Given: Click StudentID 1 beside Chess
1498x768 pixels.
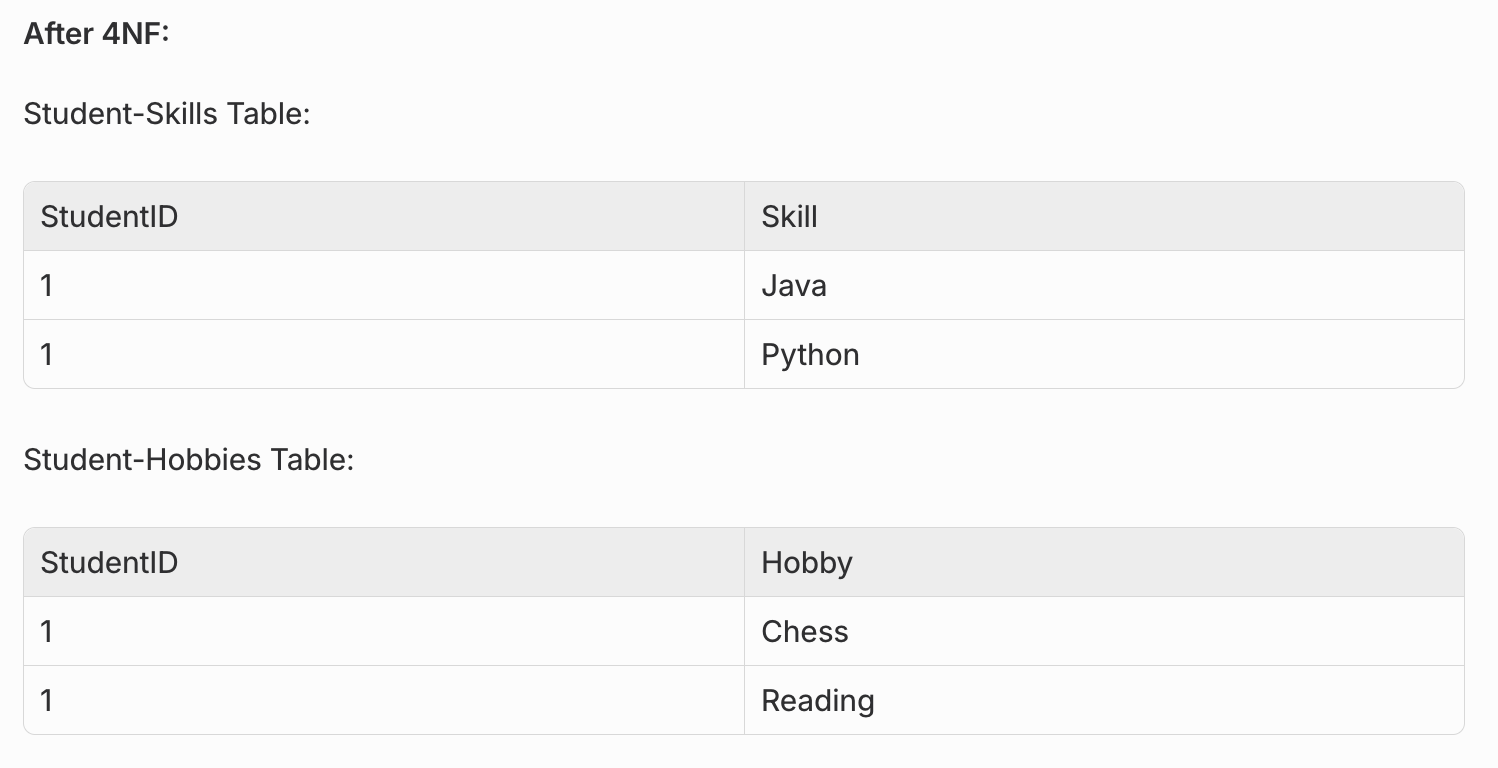Looking at the screenshot, I should [47, 632].
